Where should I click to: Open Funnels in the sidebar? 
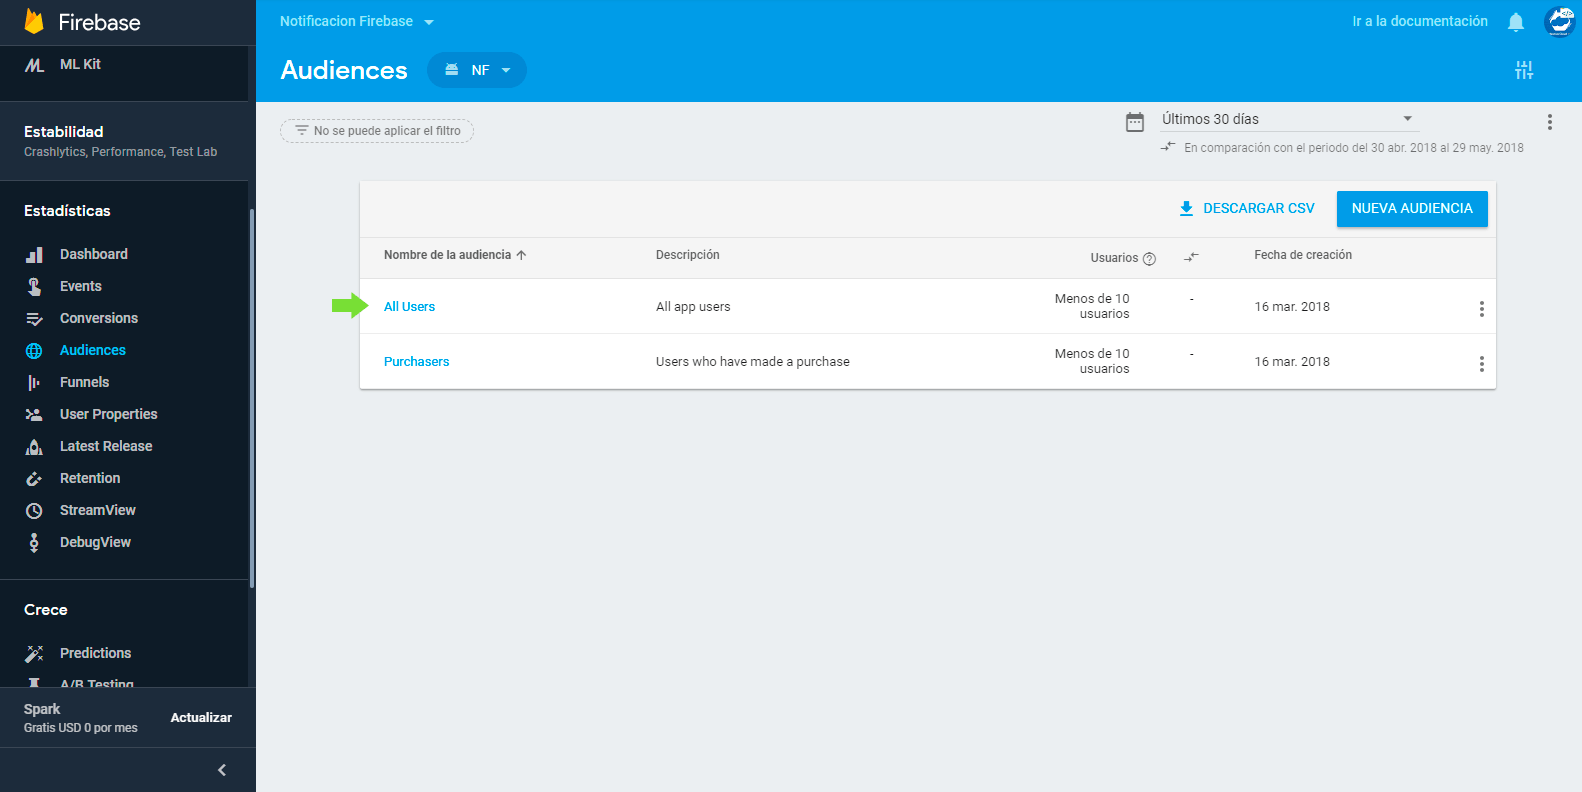84,382
